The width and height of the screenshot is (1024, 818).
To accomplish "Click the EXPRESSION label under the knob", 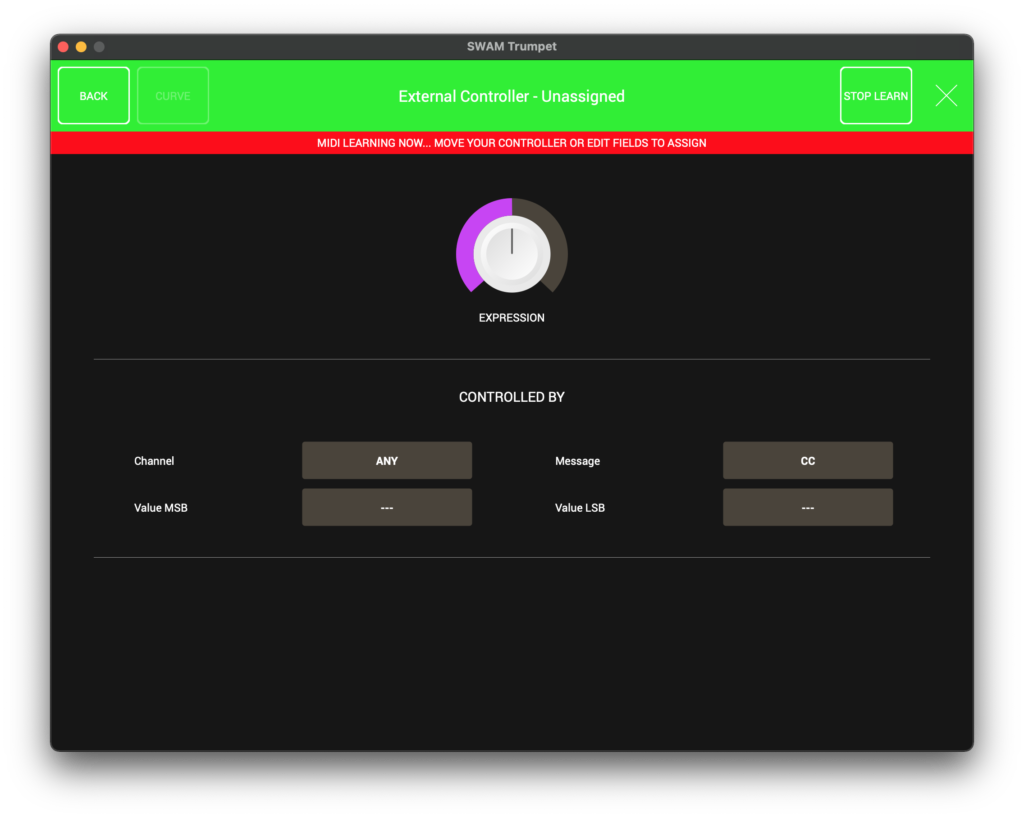I will coord(512,318).
